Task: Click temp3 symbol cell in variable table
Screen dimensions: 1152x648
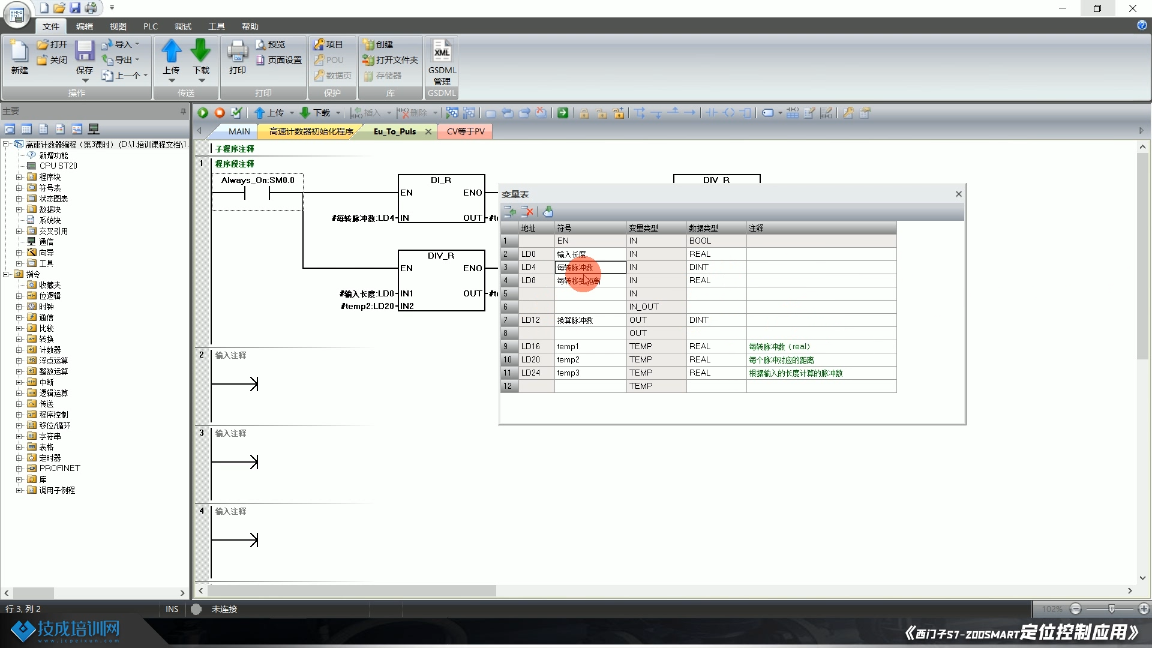Action: point(591,372)
